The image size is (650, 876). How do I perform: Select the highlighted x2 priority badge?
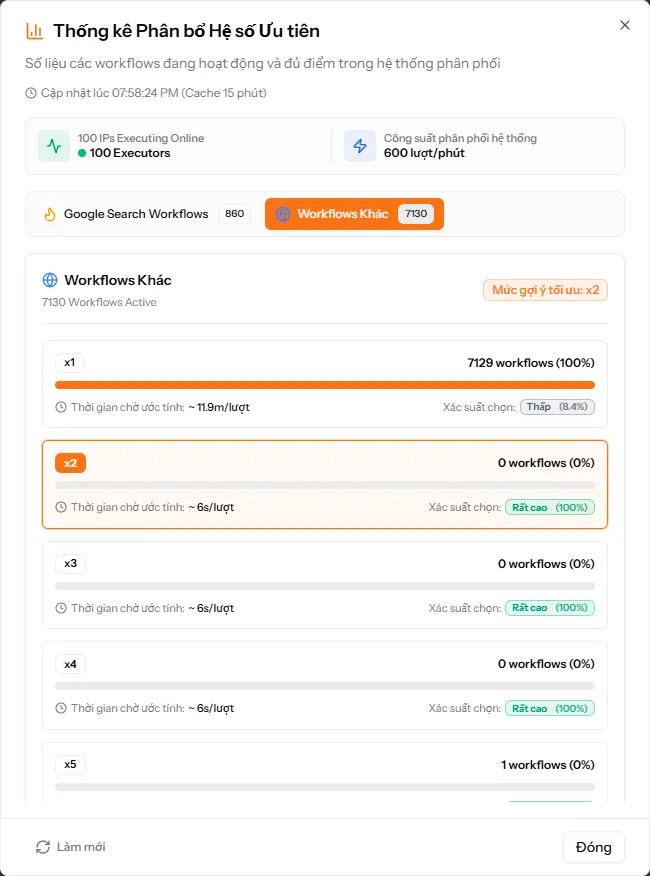pos(70,463)
